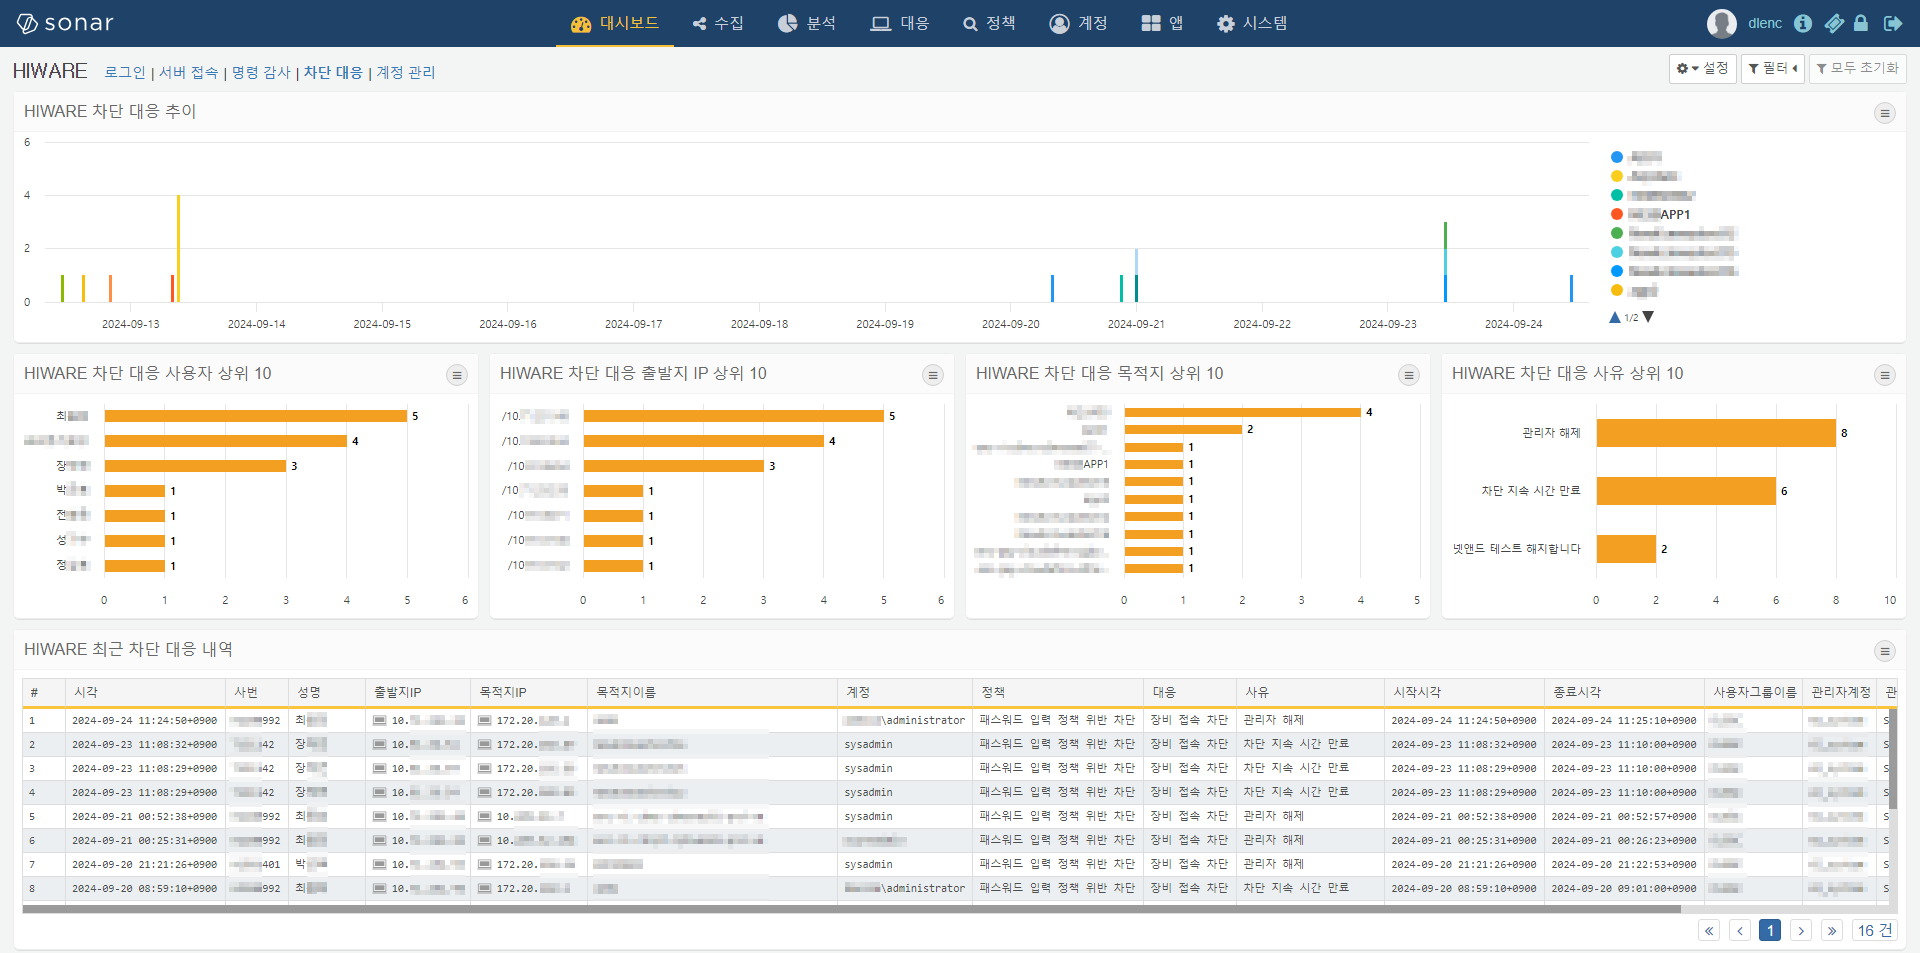The width and height of the screenshot is (1920, 953).
Task: Go to first page double-arrow button
Action: tap(1709, 930)
